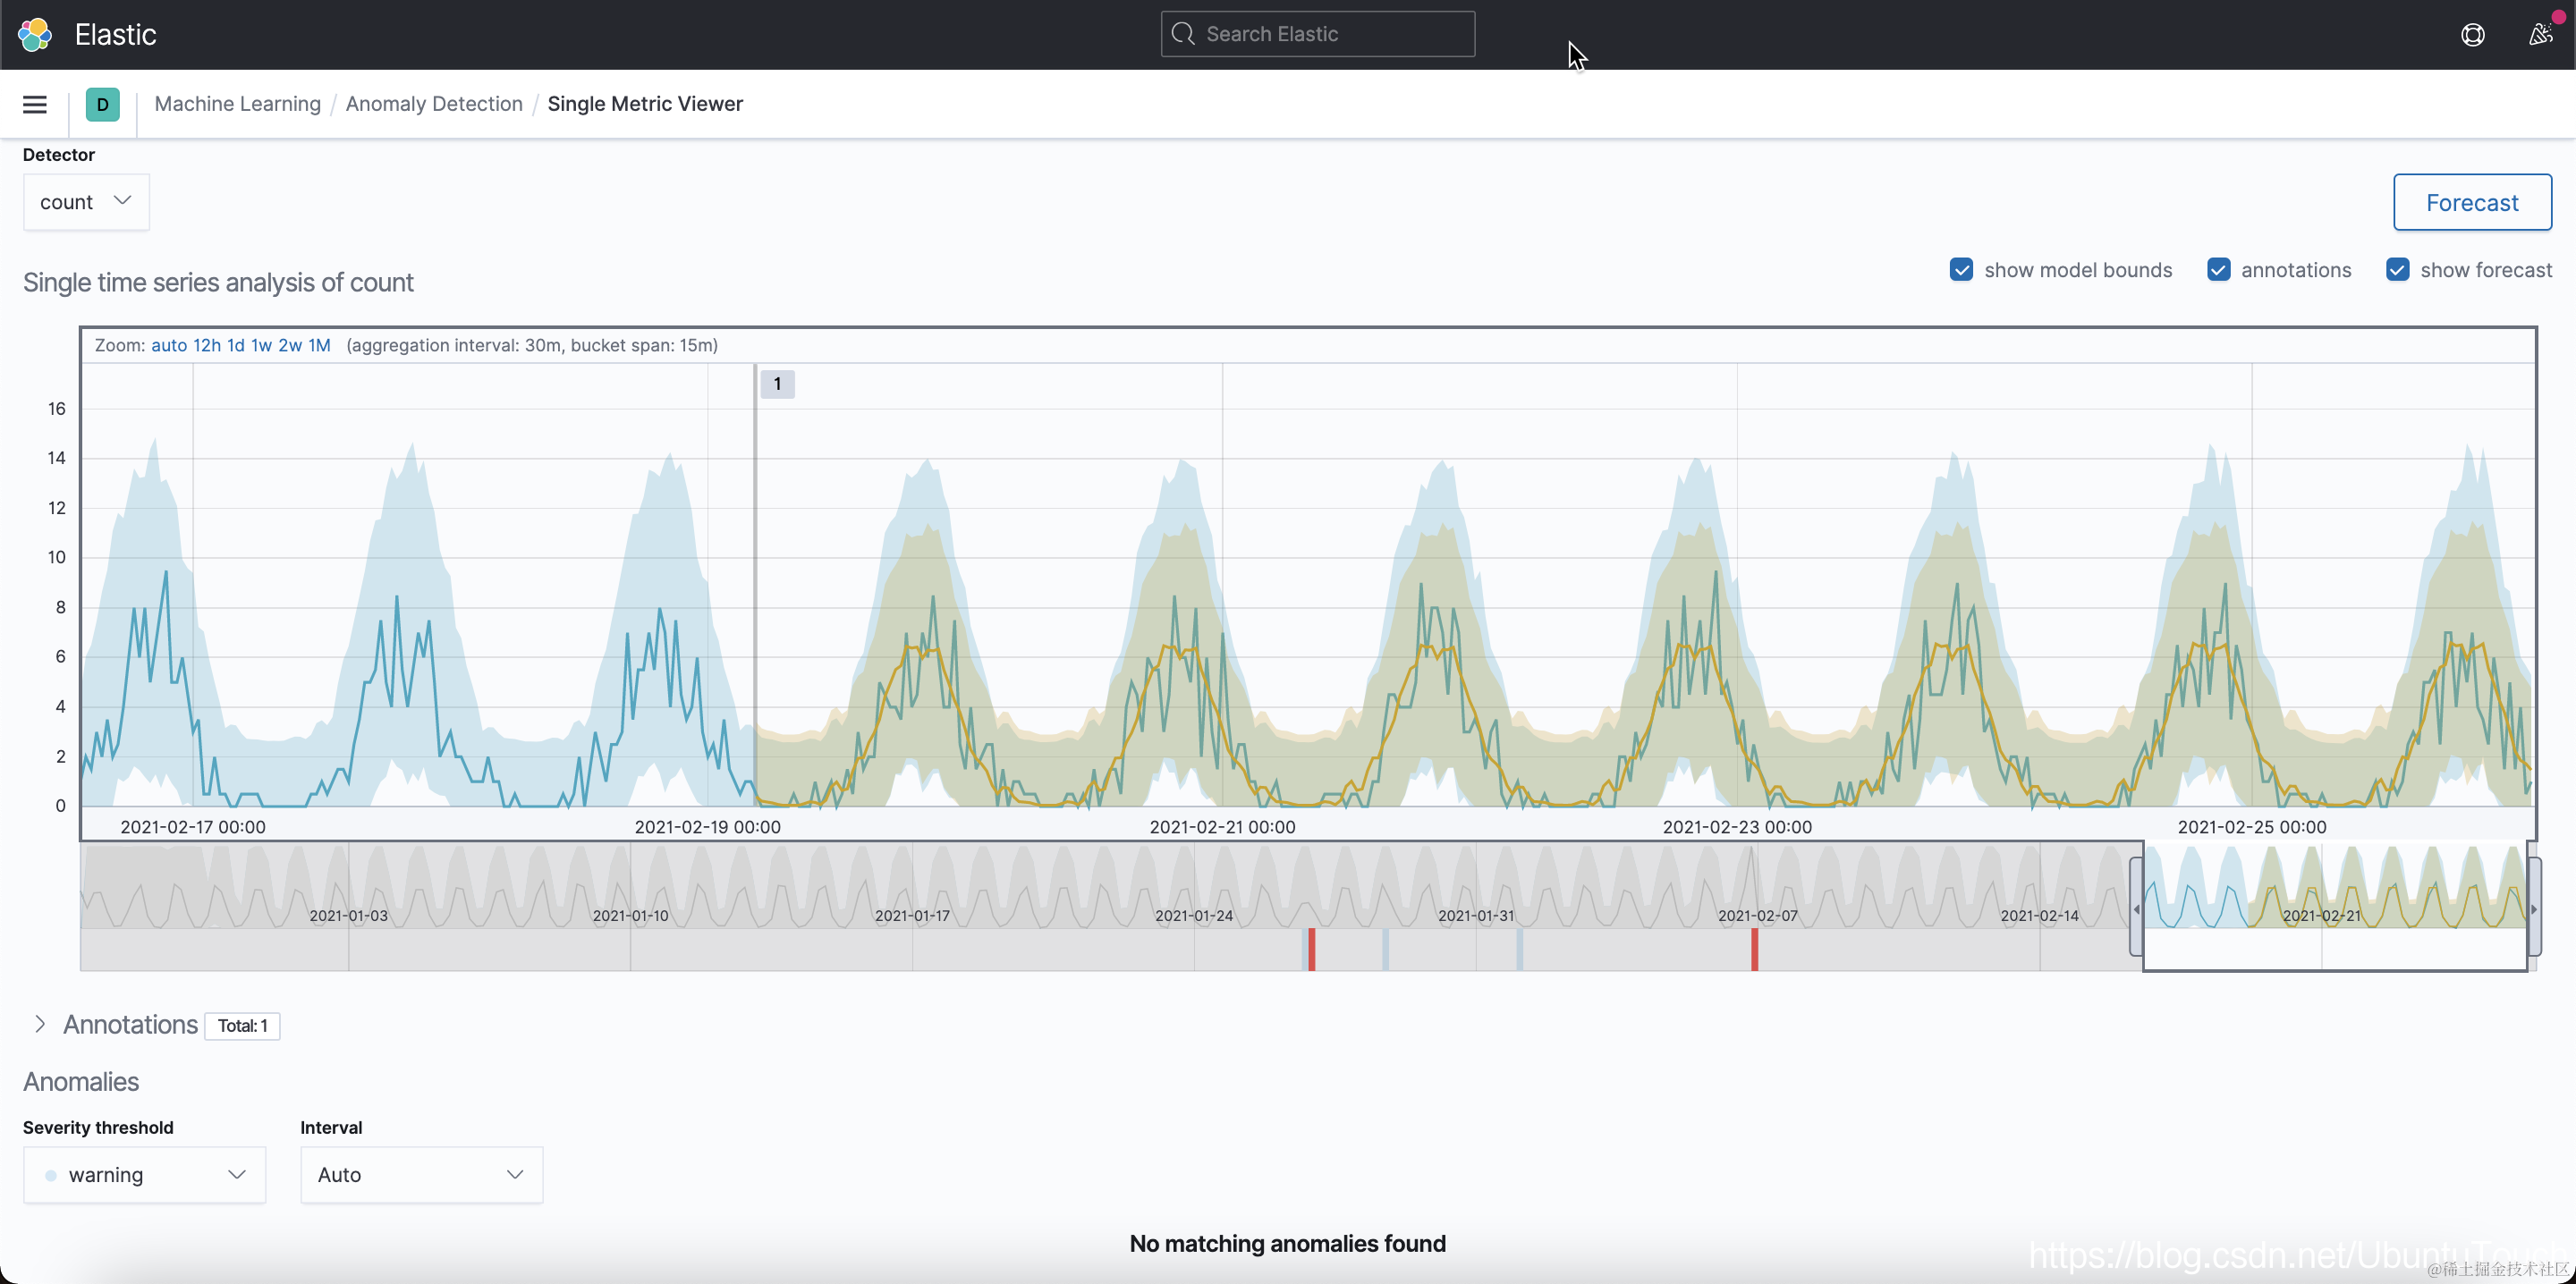Open the Severity threshold dropdown

[x=144, y=1174]
